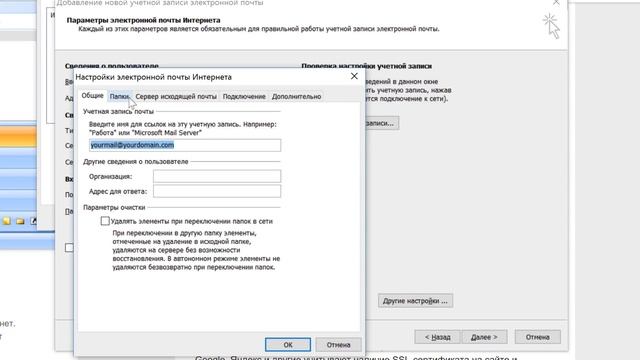The height and width of the screenshot is (360, 640).
Task: Switch to the Общие tab
Action: point(92,96)
